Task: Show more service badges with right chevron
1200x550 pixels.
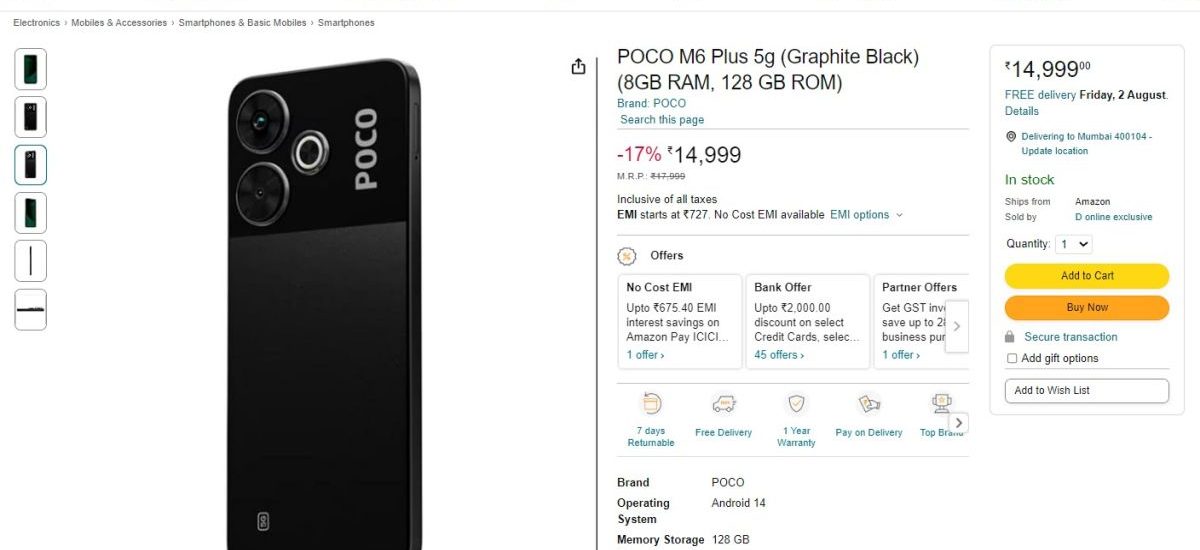Action: point(958,423)
